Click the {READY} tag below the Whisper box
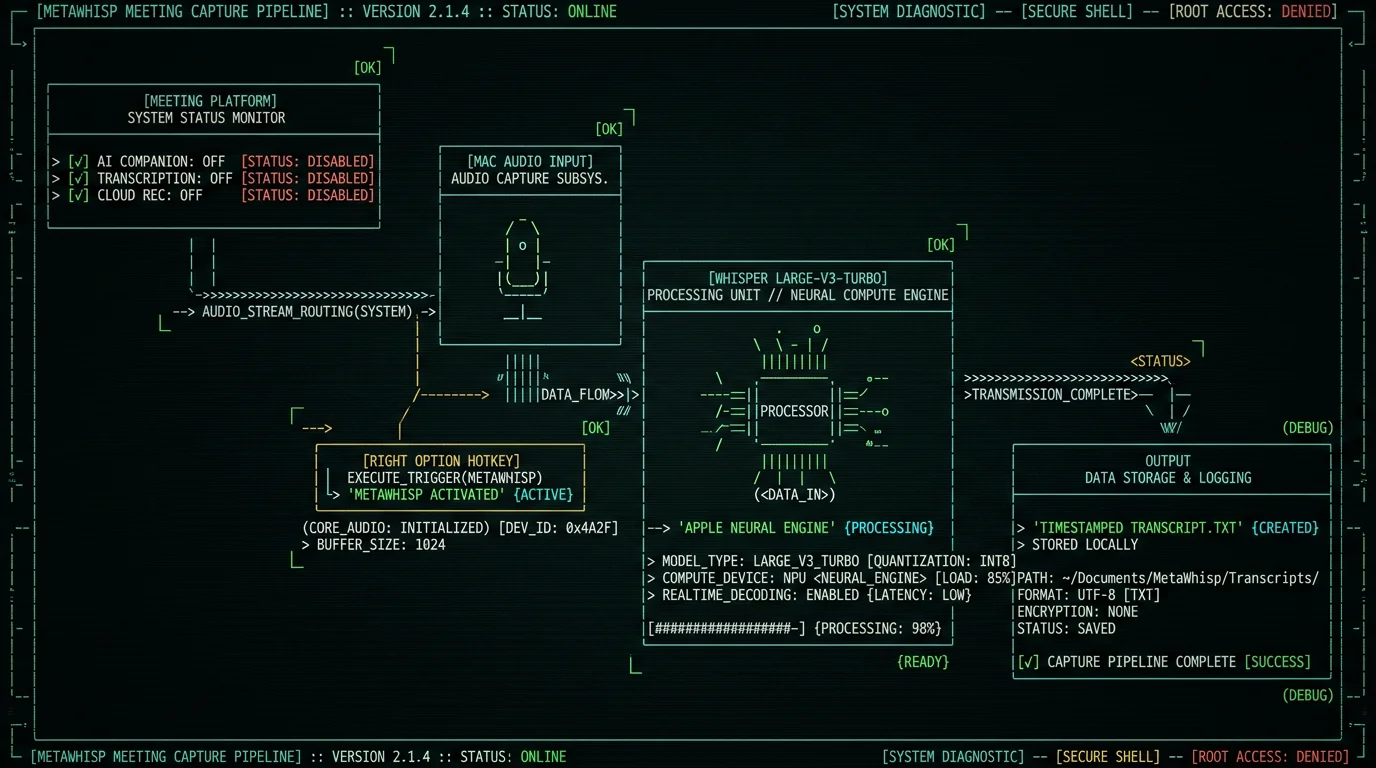Viewport: 1376px width, 768px height. pyautogui.click(x=923, y=662)
